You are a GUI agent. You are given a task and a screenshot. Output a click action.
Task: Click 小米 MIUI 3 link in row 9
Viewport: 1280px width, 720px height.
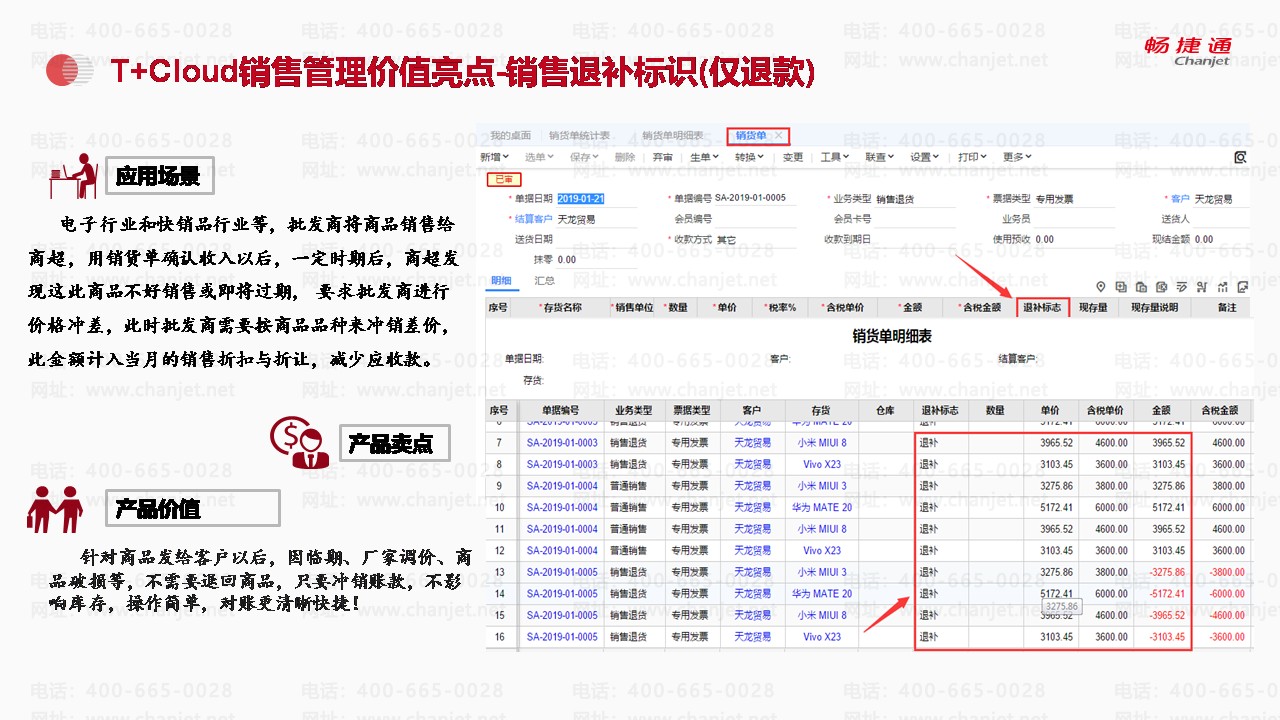pyautogui.click(x=822, y=486)
